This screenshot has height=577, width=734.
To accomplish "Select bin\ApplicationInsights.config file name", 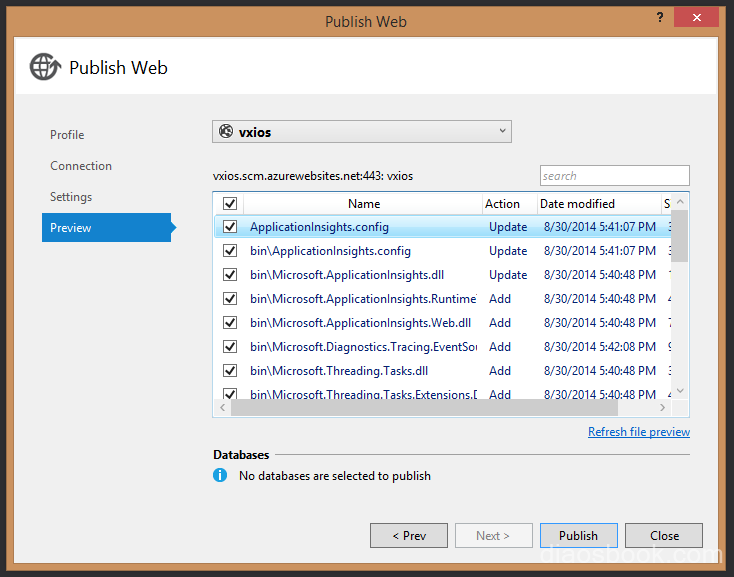I will (x=330, y=251).
